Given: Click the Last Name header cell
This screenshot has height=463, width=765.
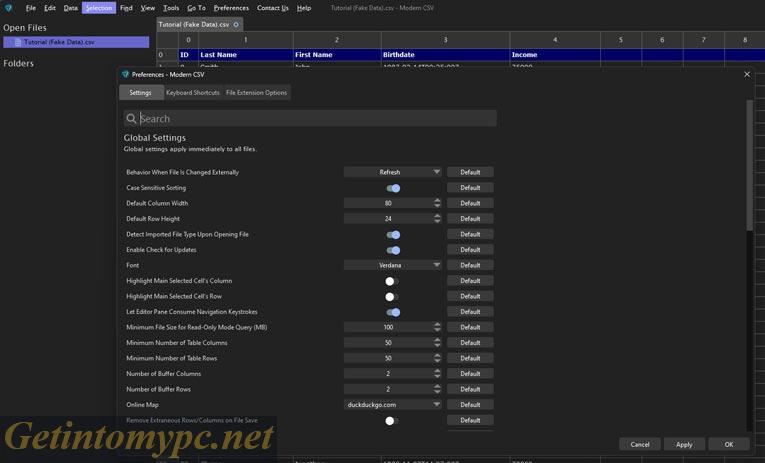Looking at the screenshot, I should [246, 55].
